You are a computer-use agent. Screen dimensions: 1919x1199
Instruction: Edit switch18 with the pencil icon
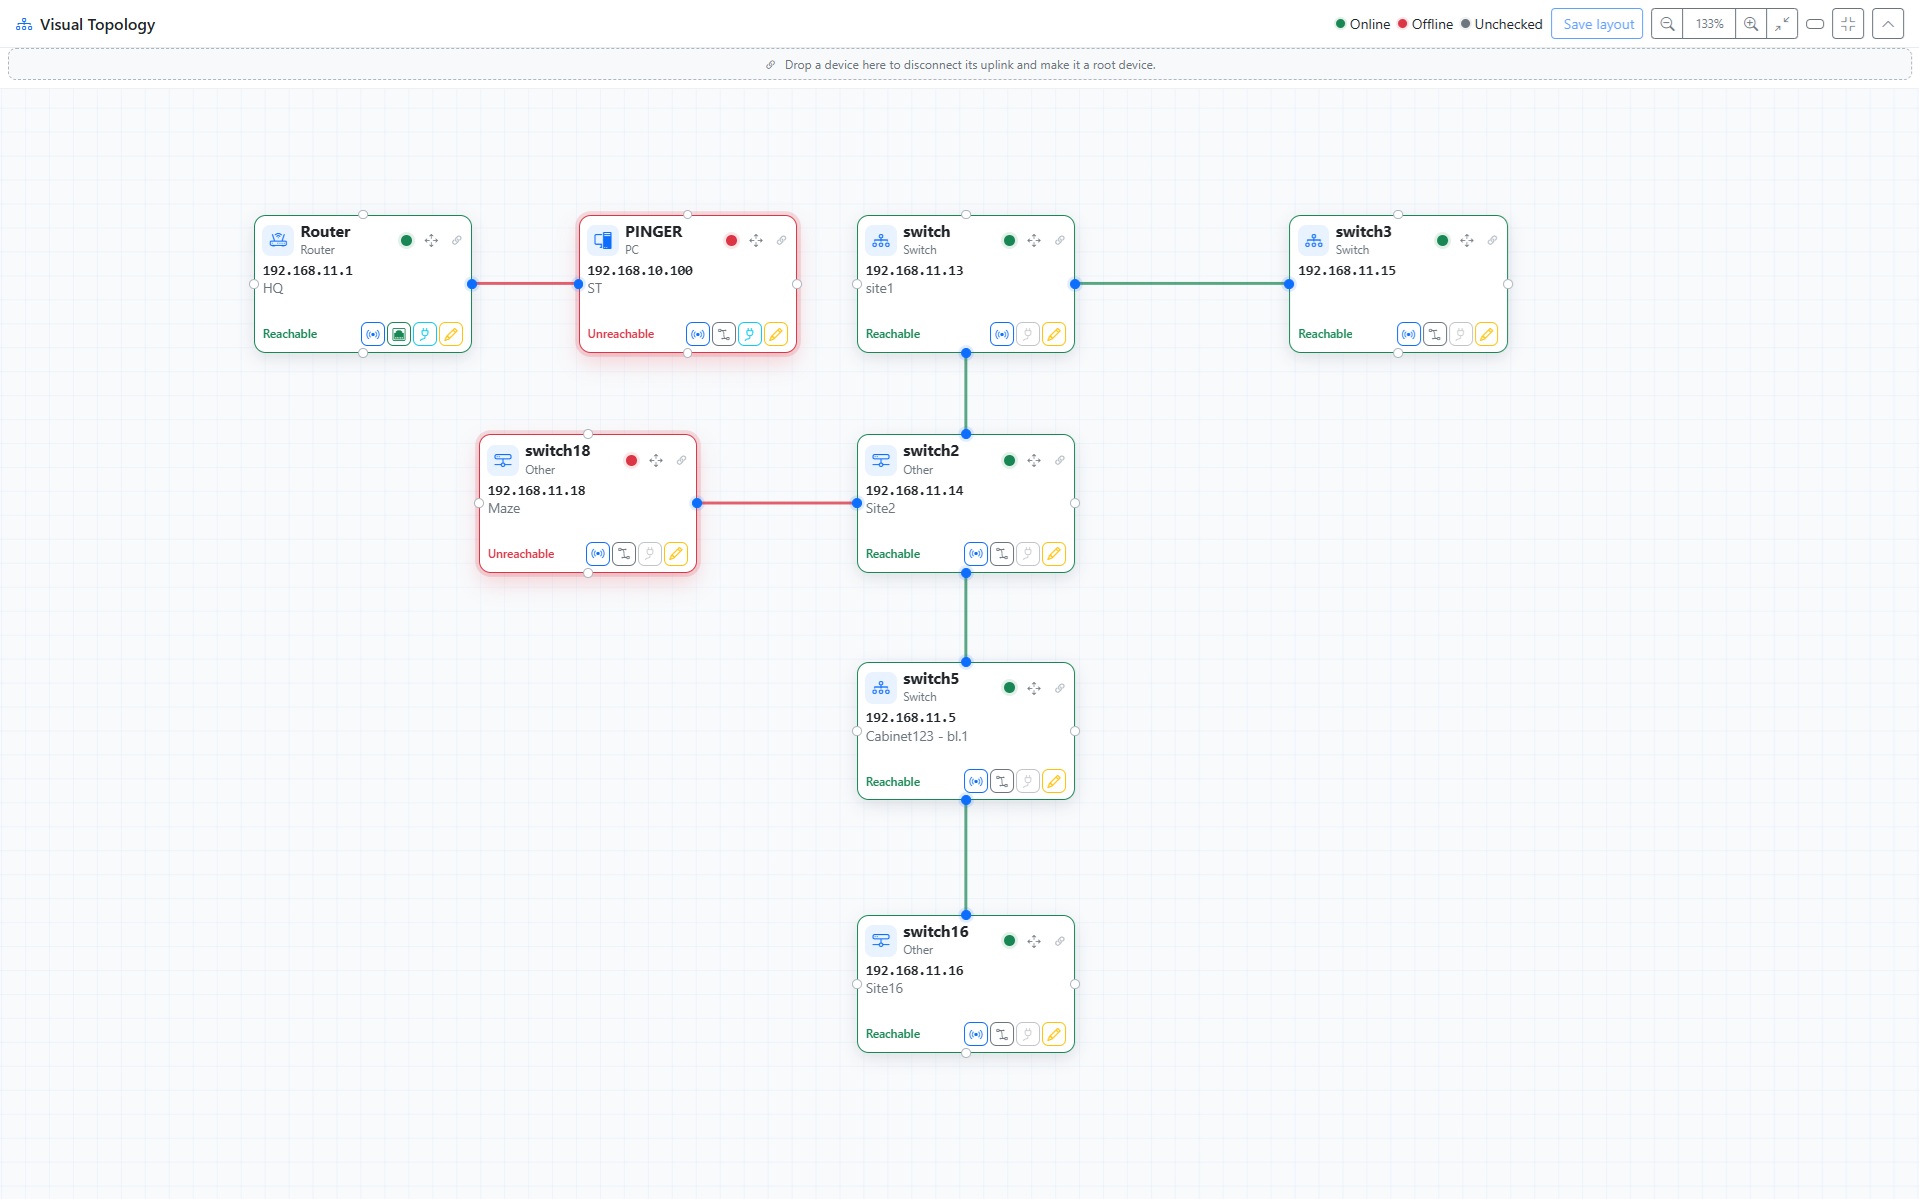[676, 554]
